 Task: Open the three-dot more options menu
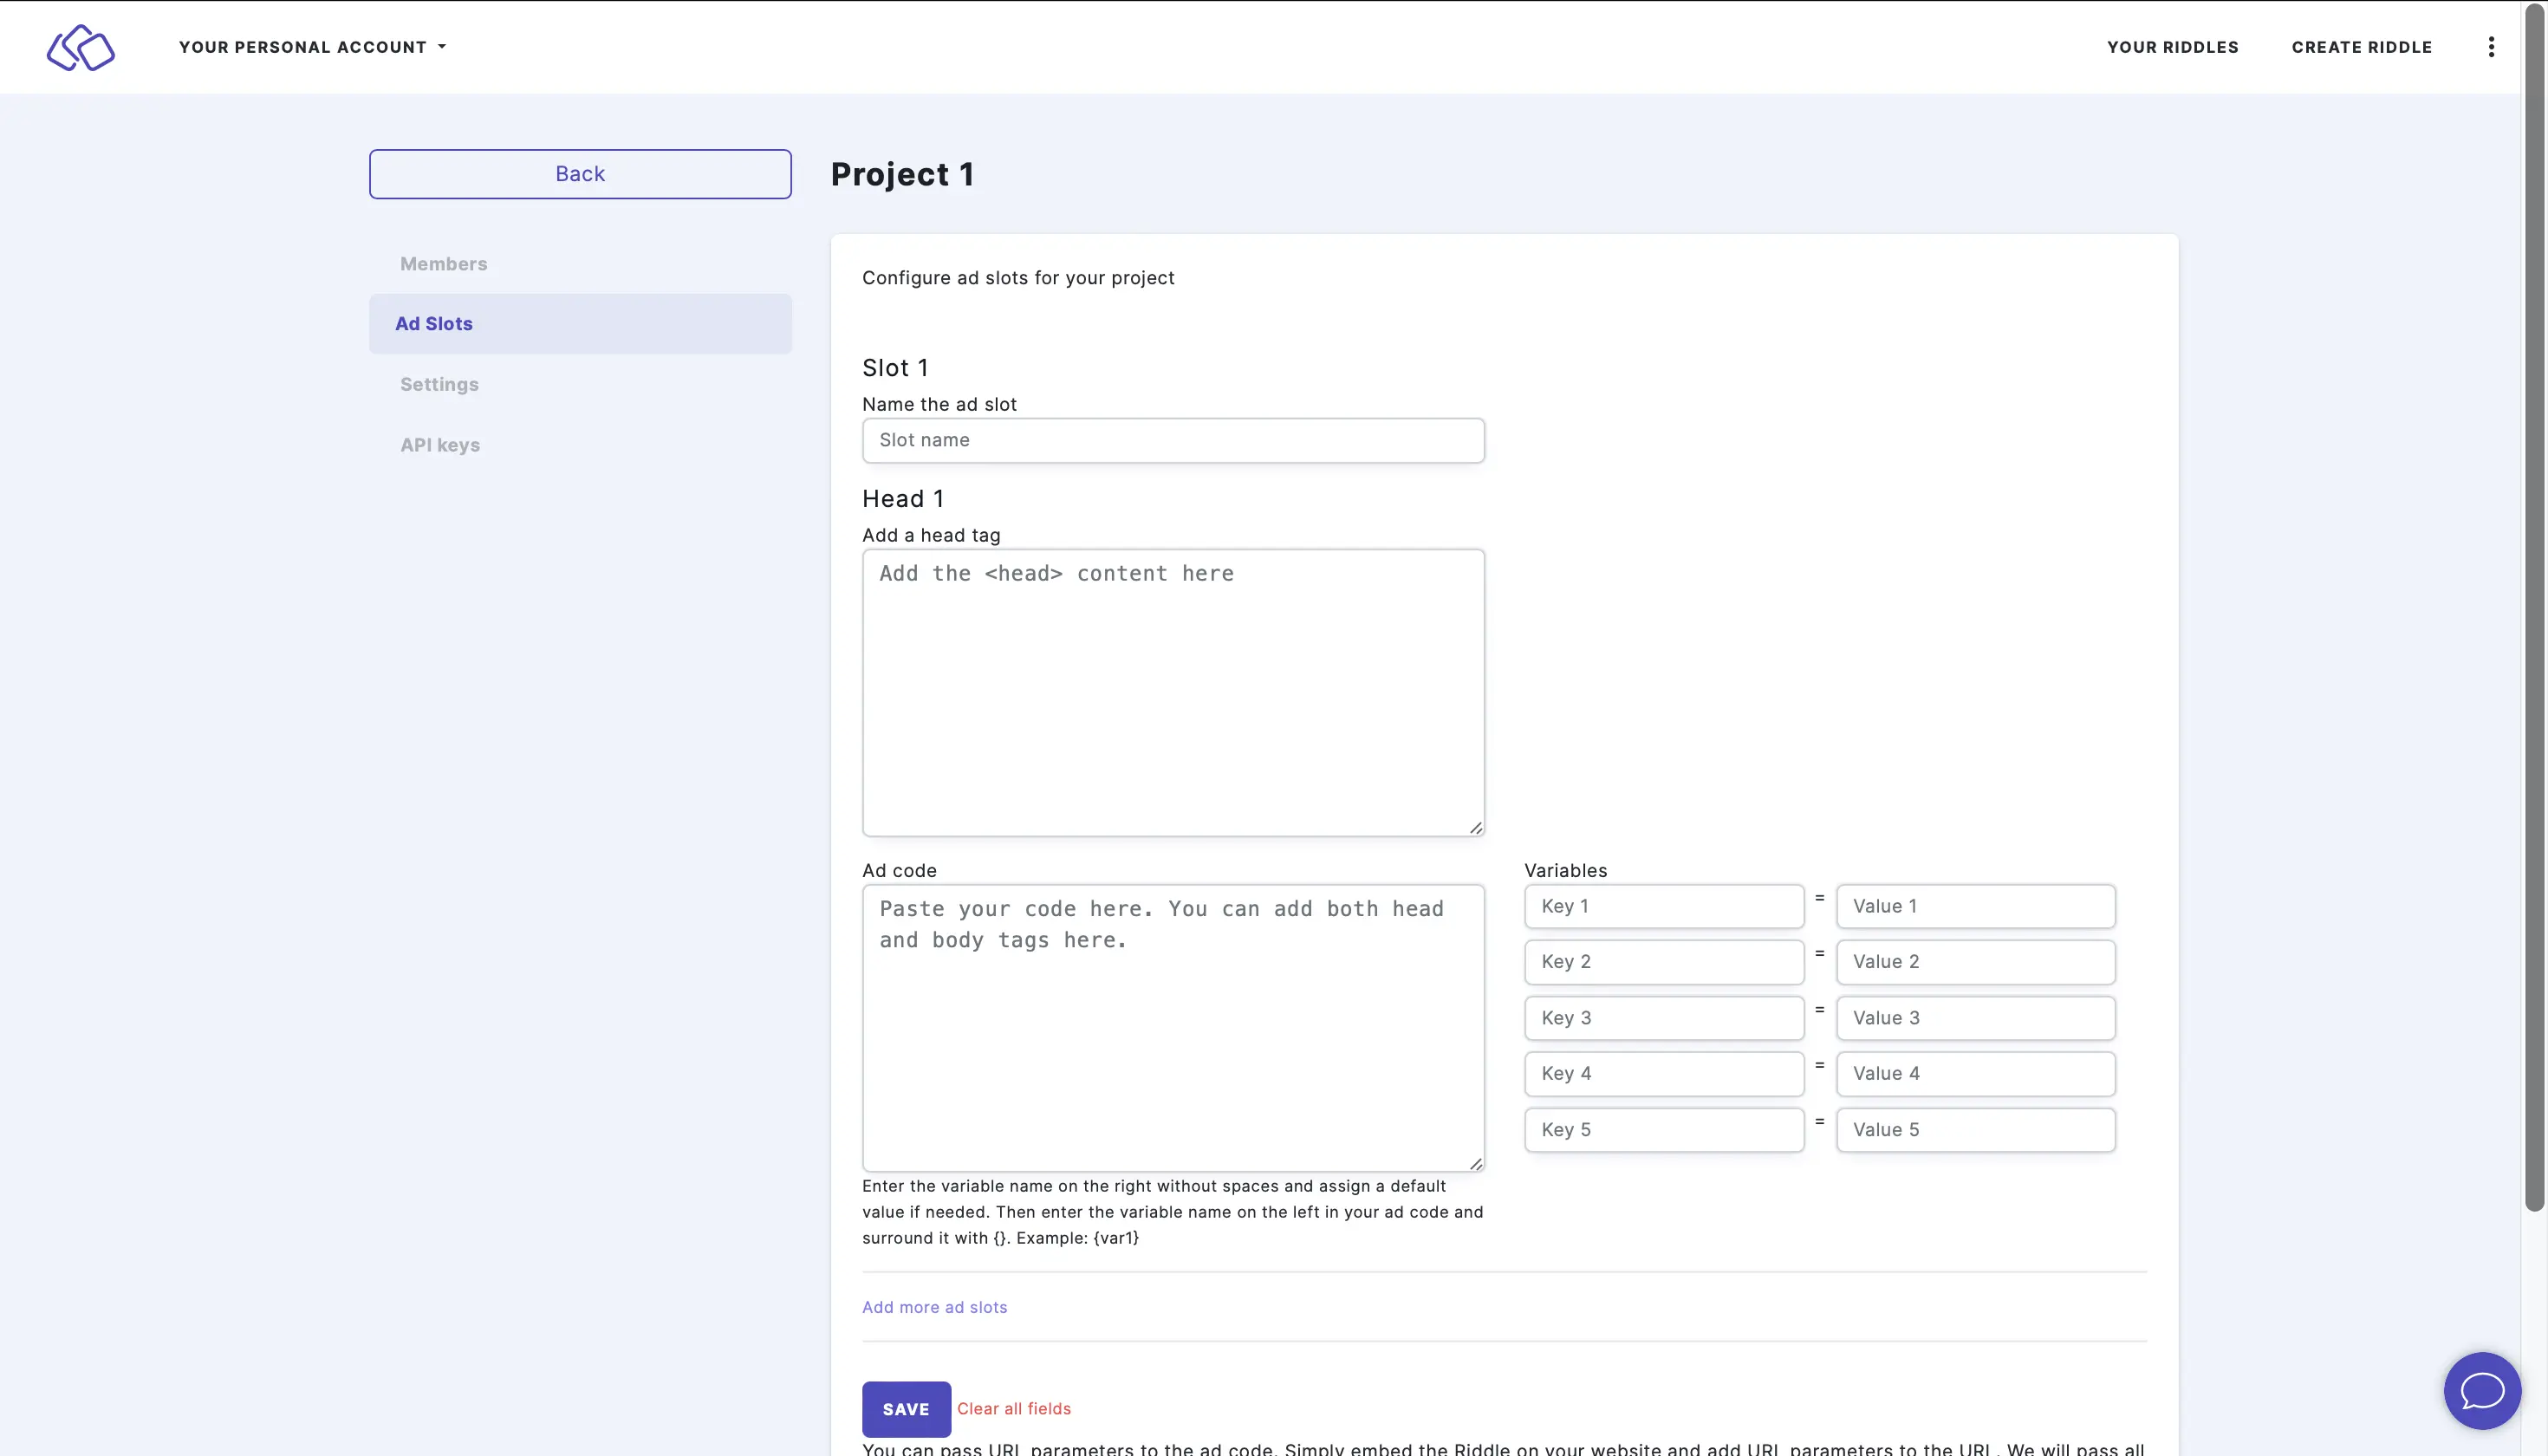click(2491, 47)
